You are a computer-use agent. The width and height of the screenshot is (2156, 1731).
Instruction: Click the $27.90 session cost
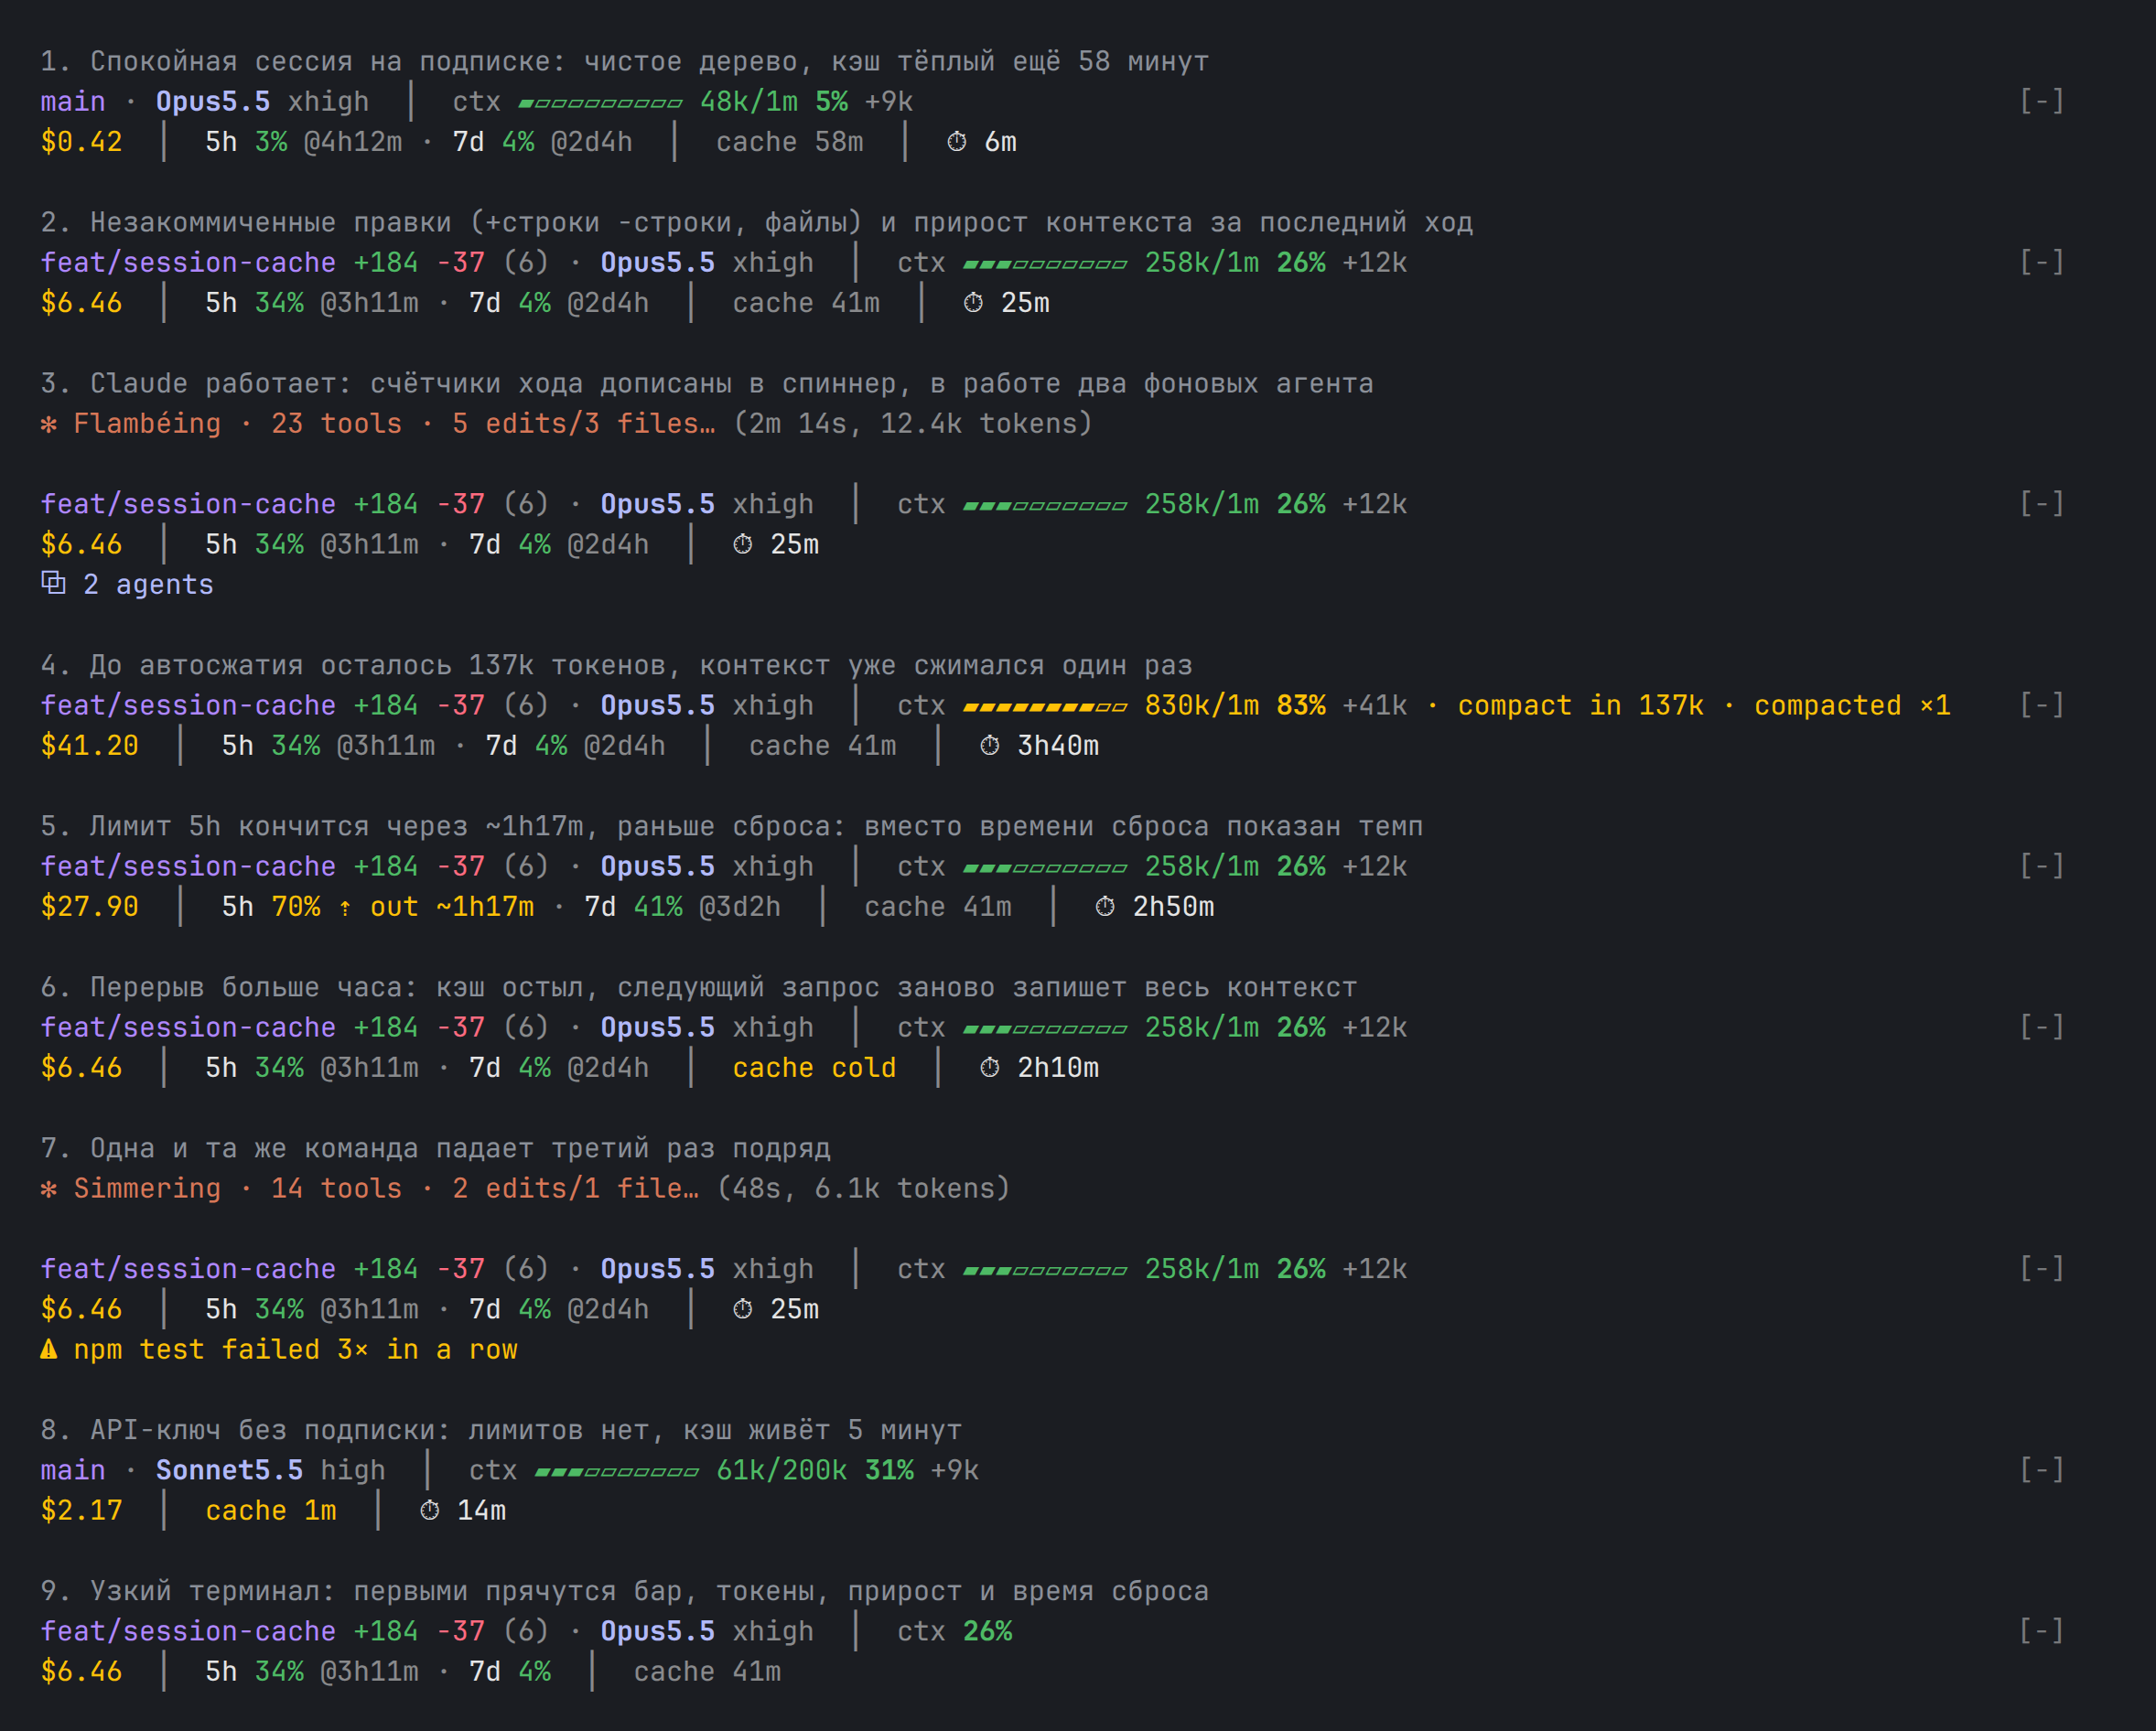pos(89,907)
